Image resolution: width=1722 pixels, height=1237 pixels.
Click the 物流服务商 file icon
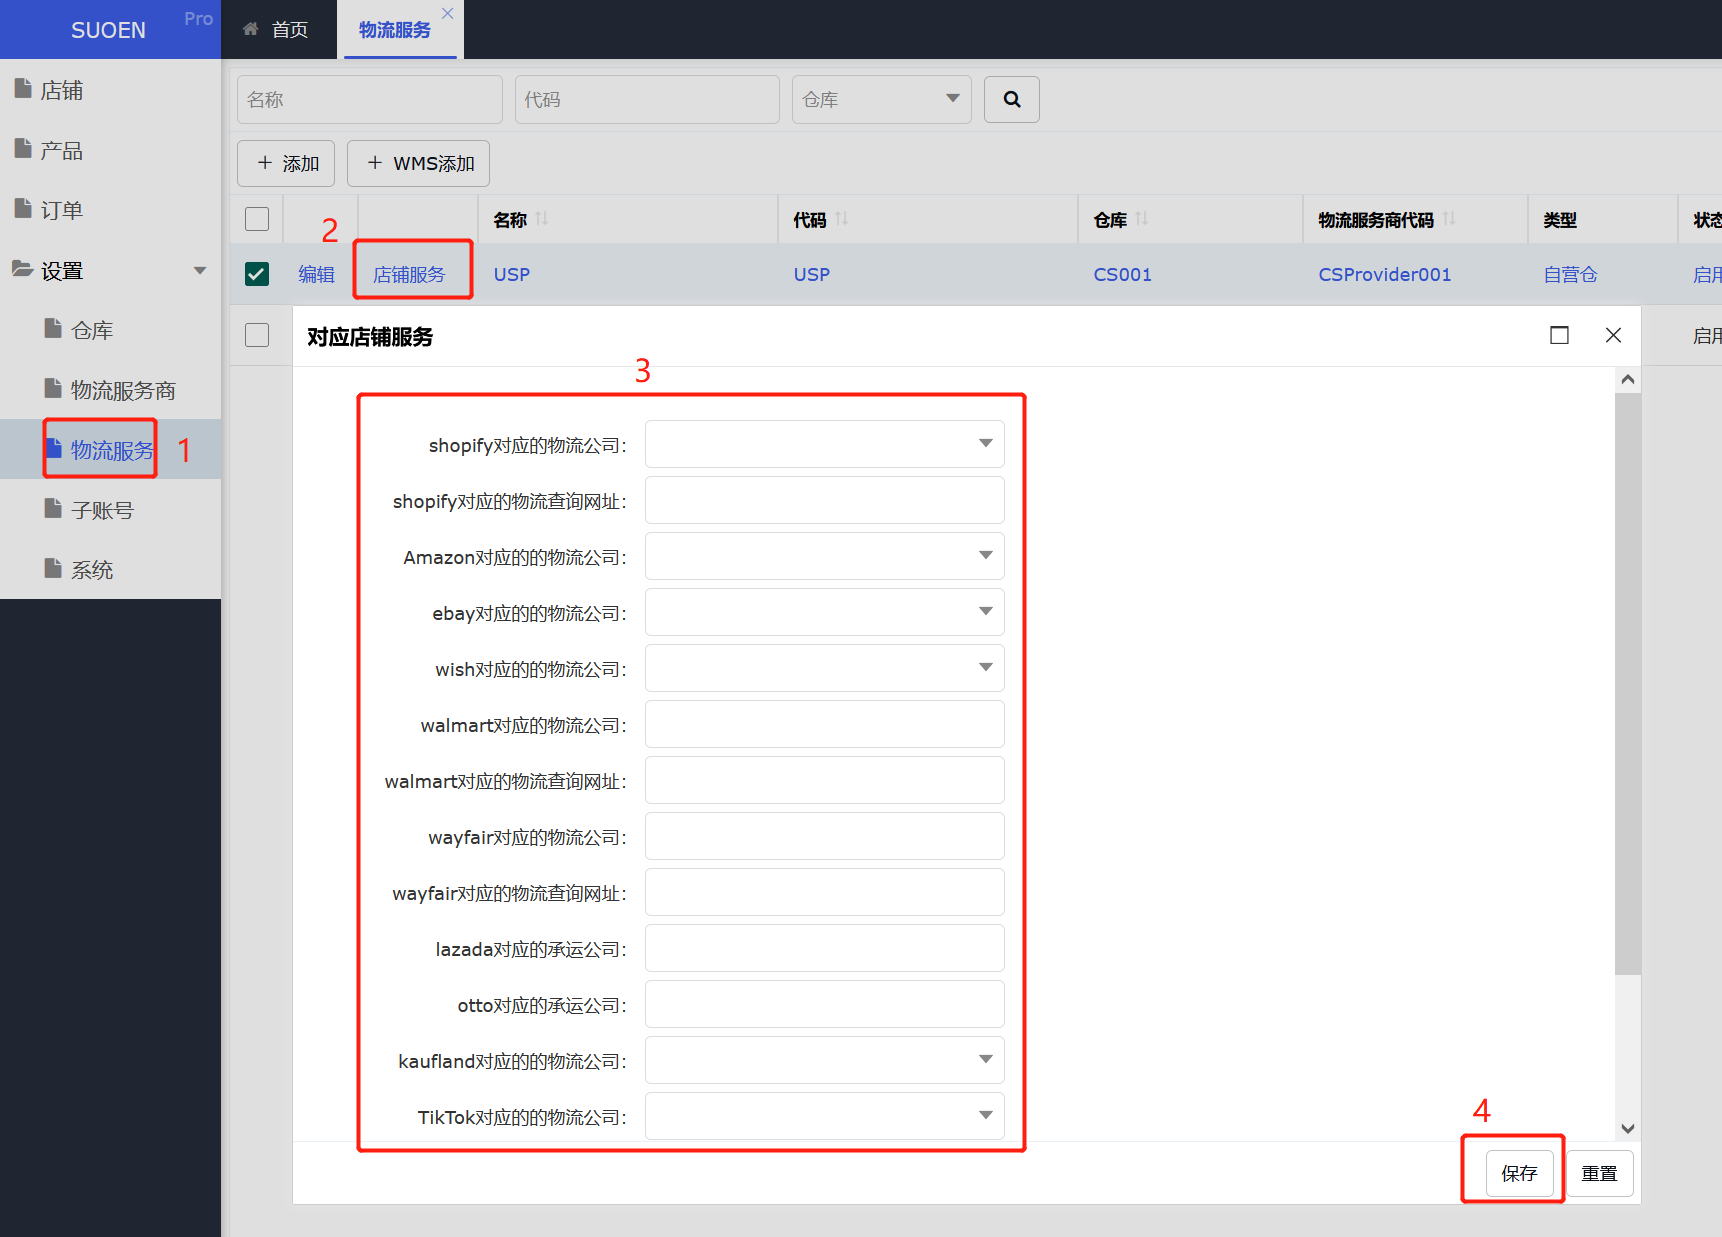point(53,389)
